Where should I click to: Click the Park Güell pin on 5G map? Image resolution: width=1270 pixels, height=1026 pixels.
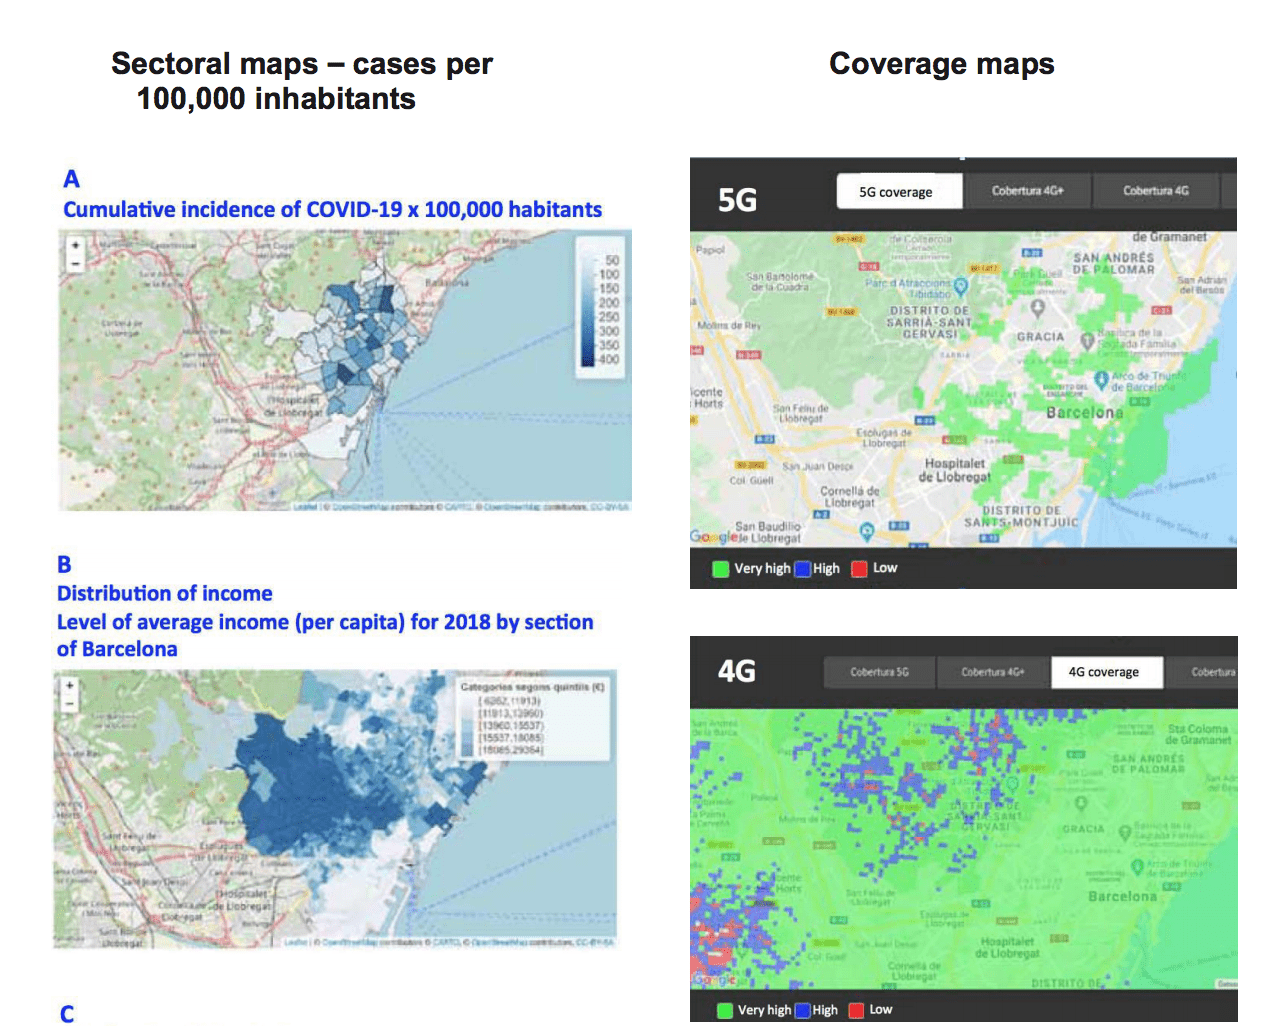point(1037,307)
